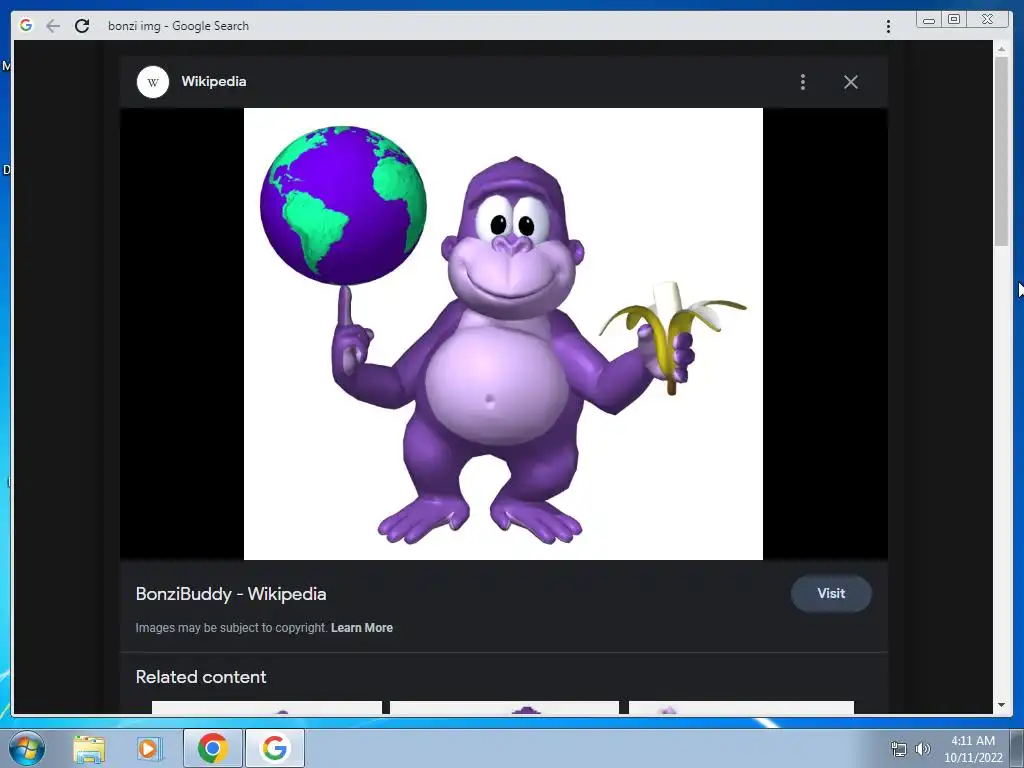
Task: Open the first related content thumbnail
Action: click(266, 707)
